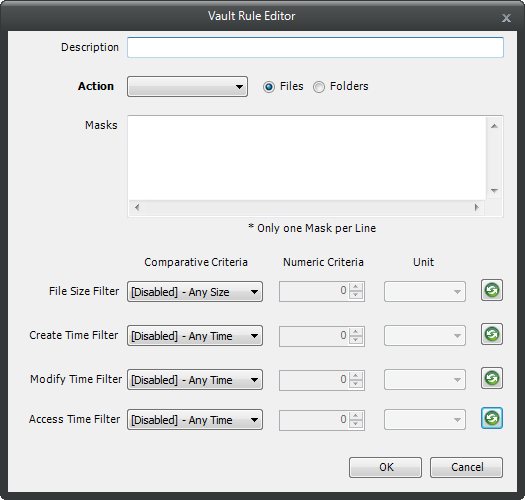Open the File Size Filter criteria dropdown

tap(195, 292)
